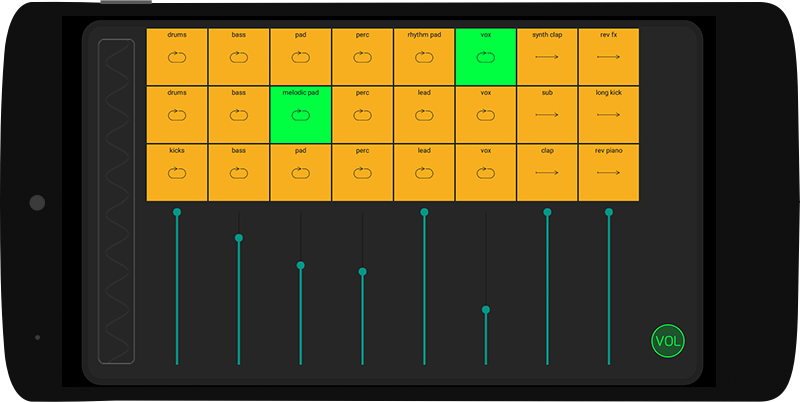800x402 pixels.
Task: Click the volume slider handle below kicks column
Action: coord(177,212)
